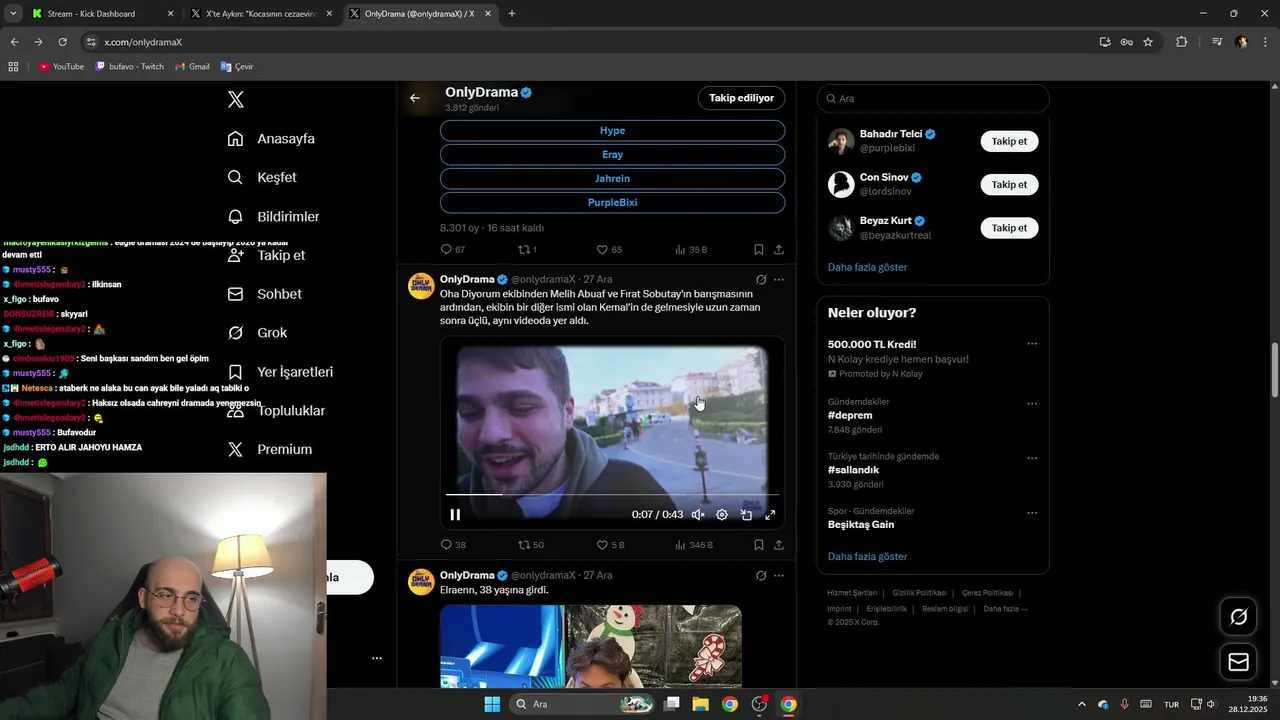Viewport: 1280px width, 720px height.
Task: Open Grok floating button
Action: [1238, 617]
